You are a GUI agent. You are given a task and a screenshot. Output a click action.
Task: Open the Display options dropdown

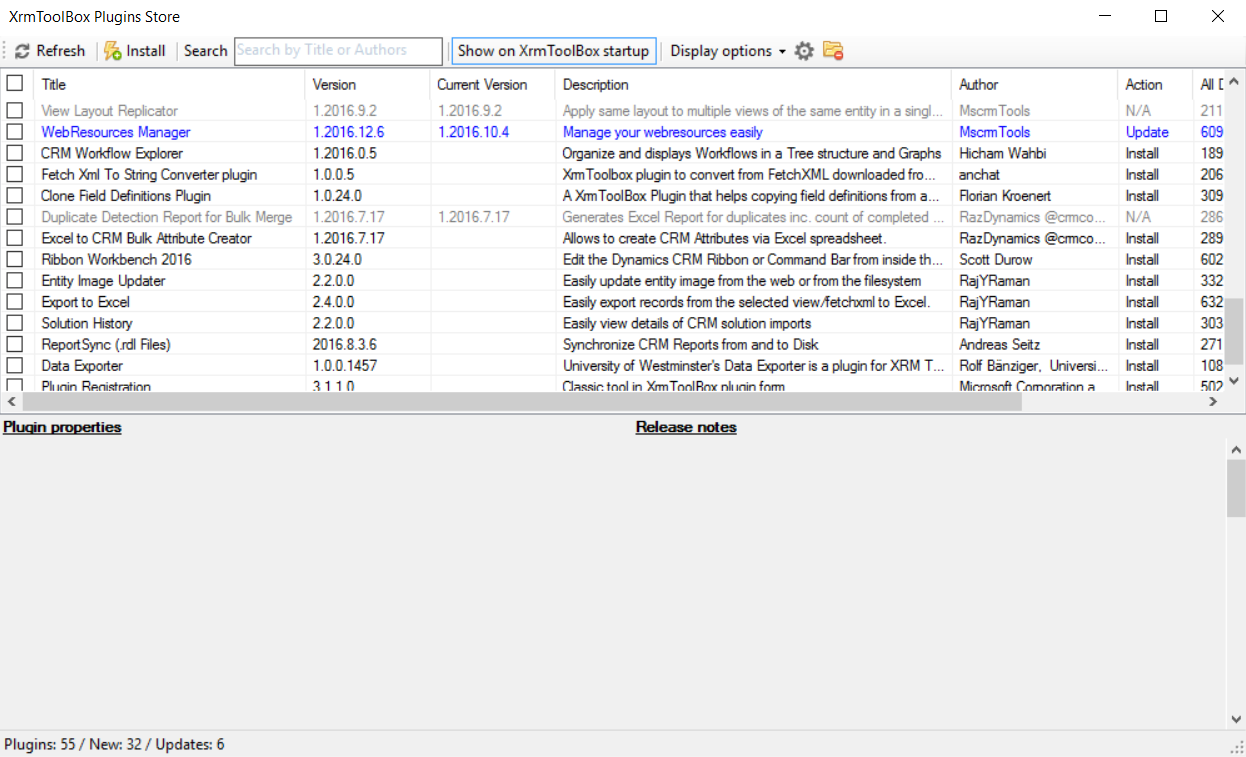tap(728, 51)
